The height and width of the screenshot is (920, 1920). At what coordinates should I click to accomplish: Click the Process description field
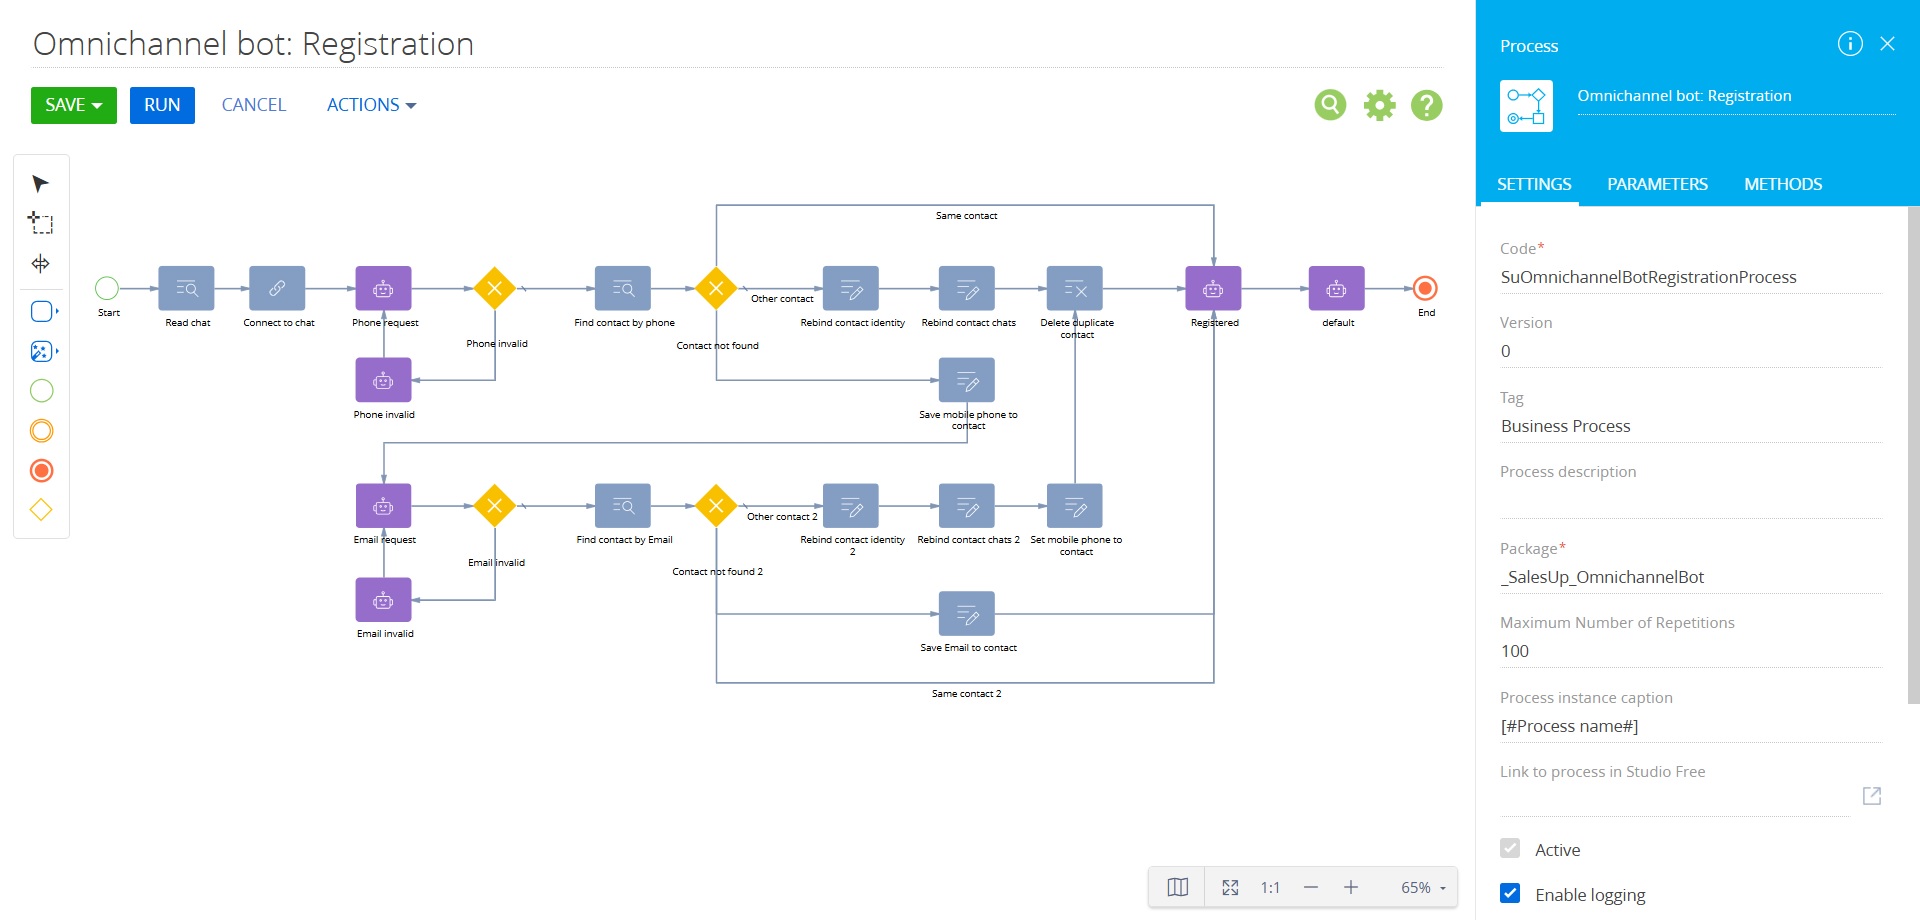(1690, 502)
